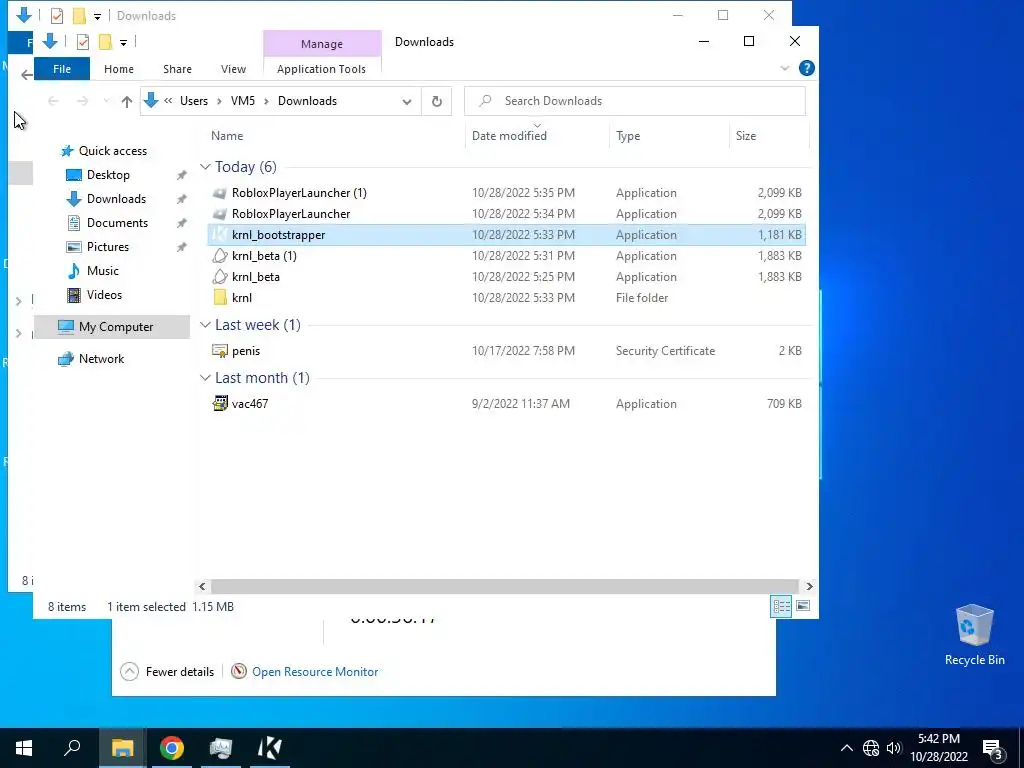Click Quick access star item

112,151
